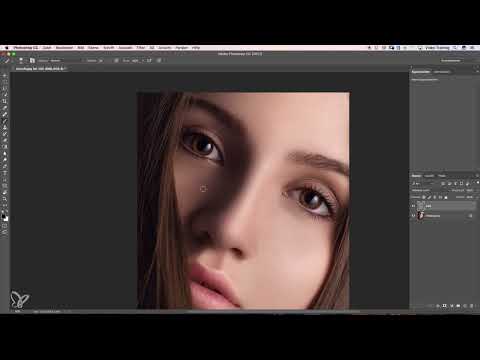Viewport: 480px width, 360px height.
Task: Open the Photoshop CC application menu
Action: [x=26, y=48]
